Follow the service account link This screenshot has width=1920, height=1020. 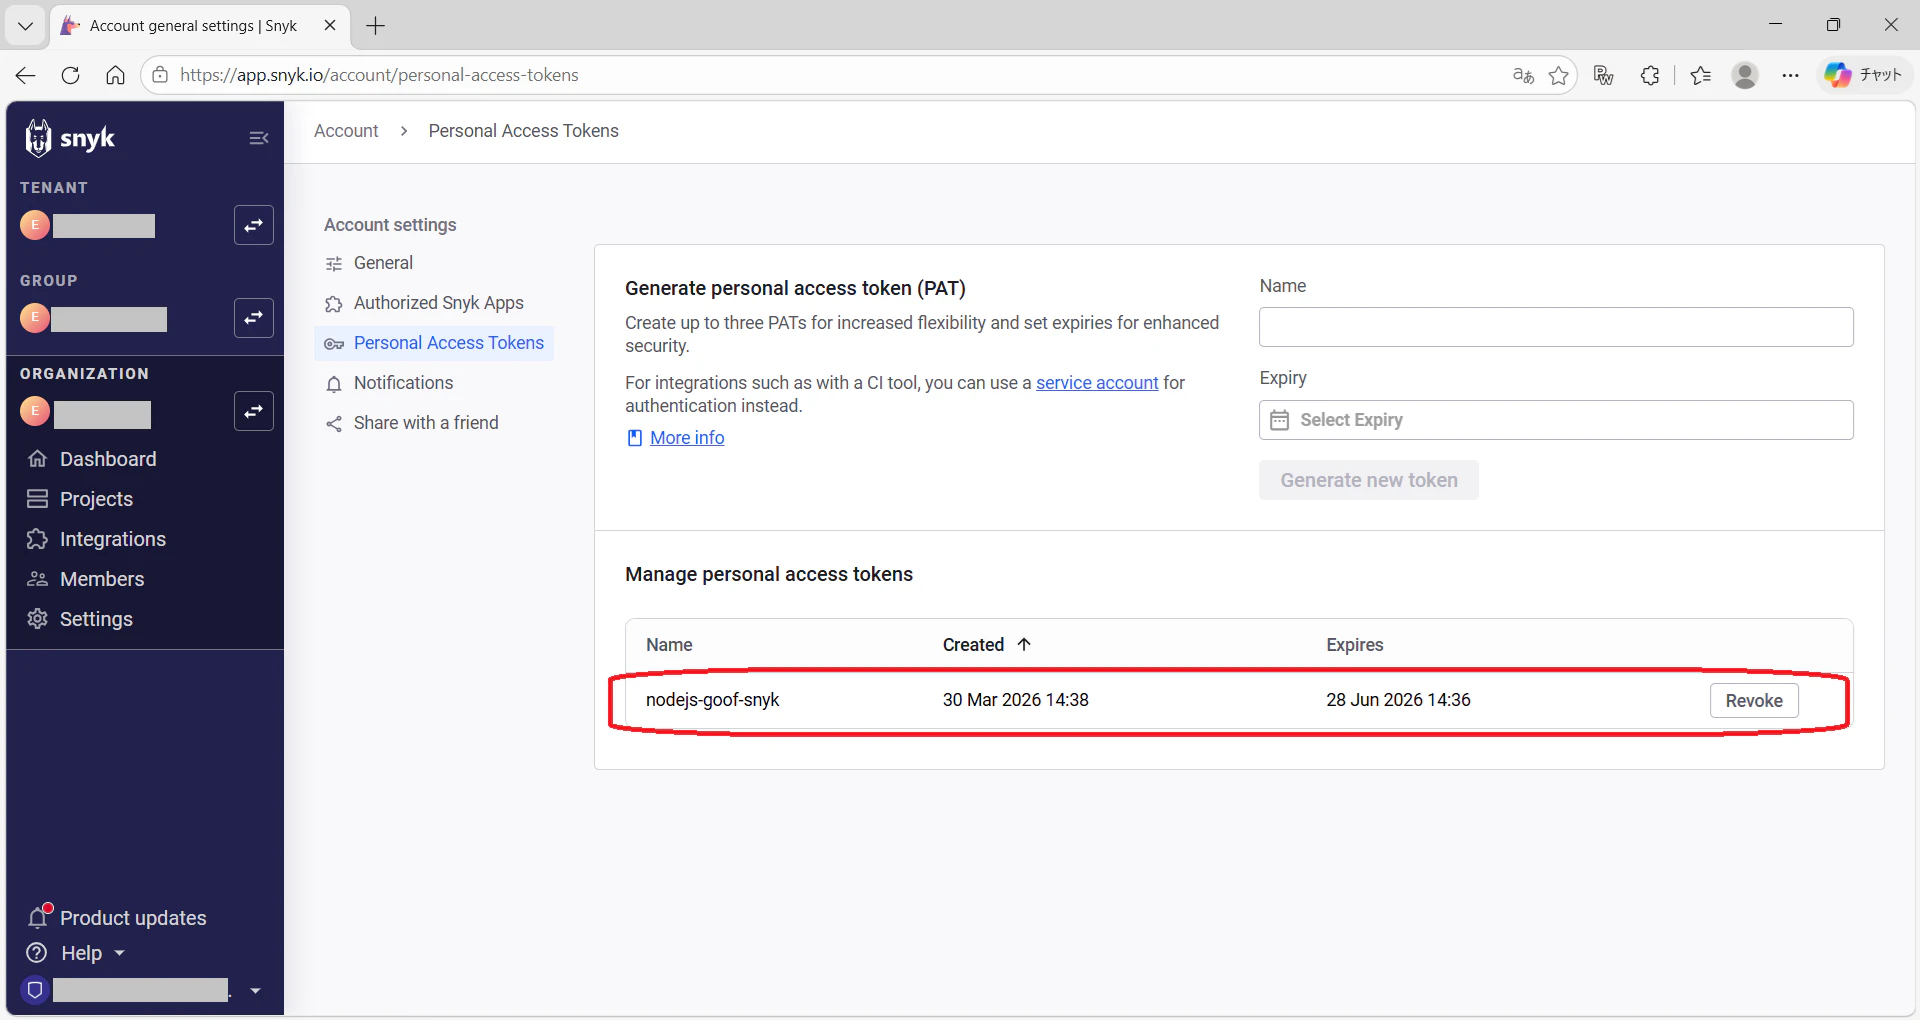1097,383
